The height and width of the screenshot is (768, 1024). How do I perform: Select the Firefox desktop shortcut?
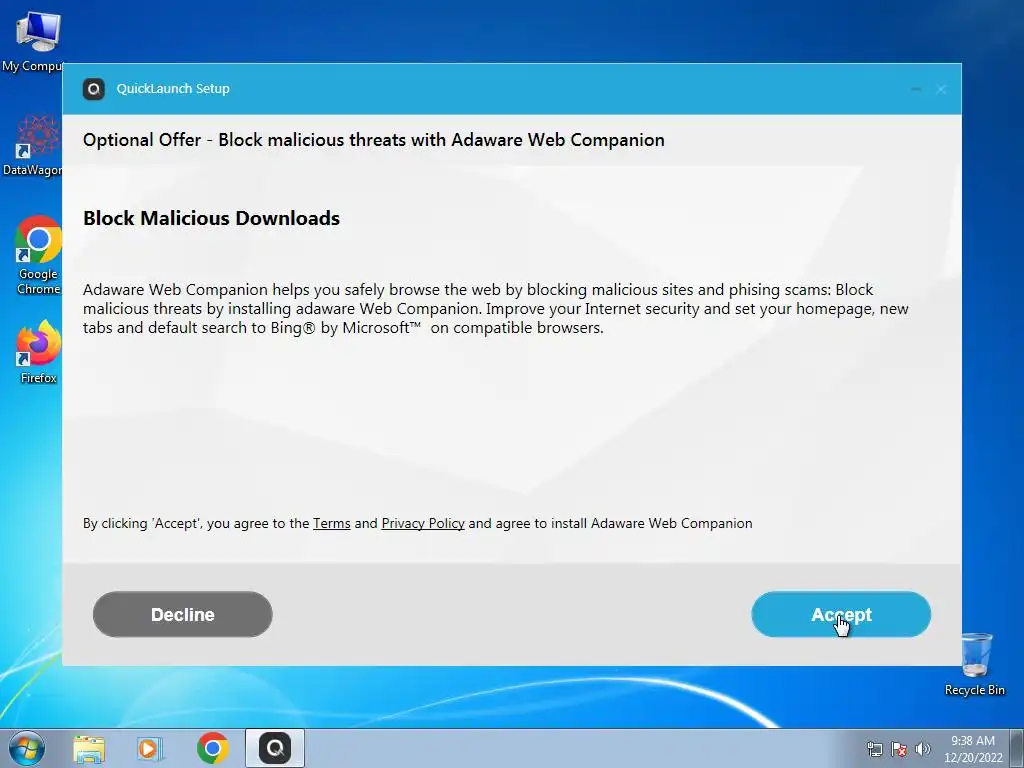[38, 353]
